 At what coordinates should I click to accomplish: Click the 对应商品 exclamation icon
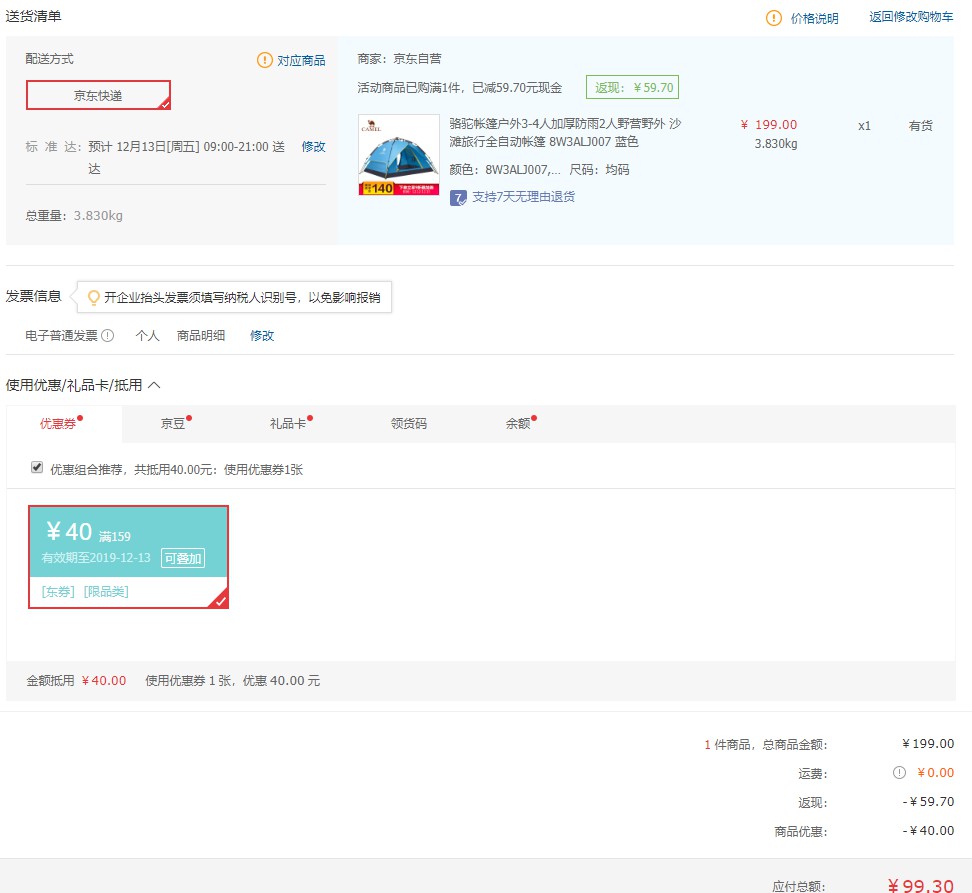pos(265,60)
